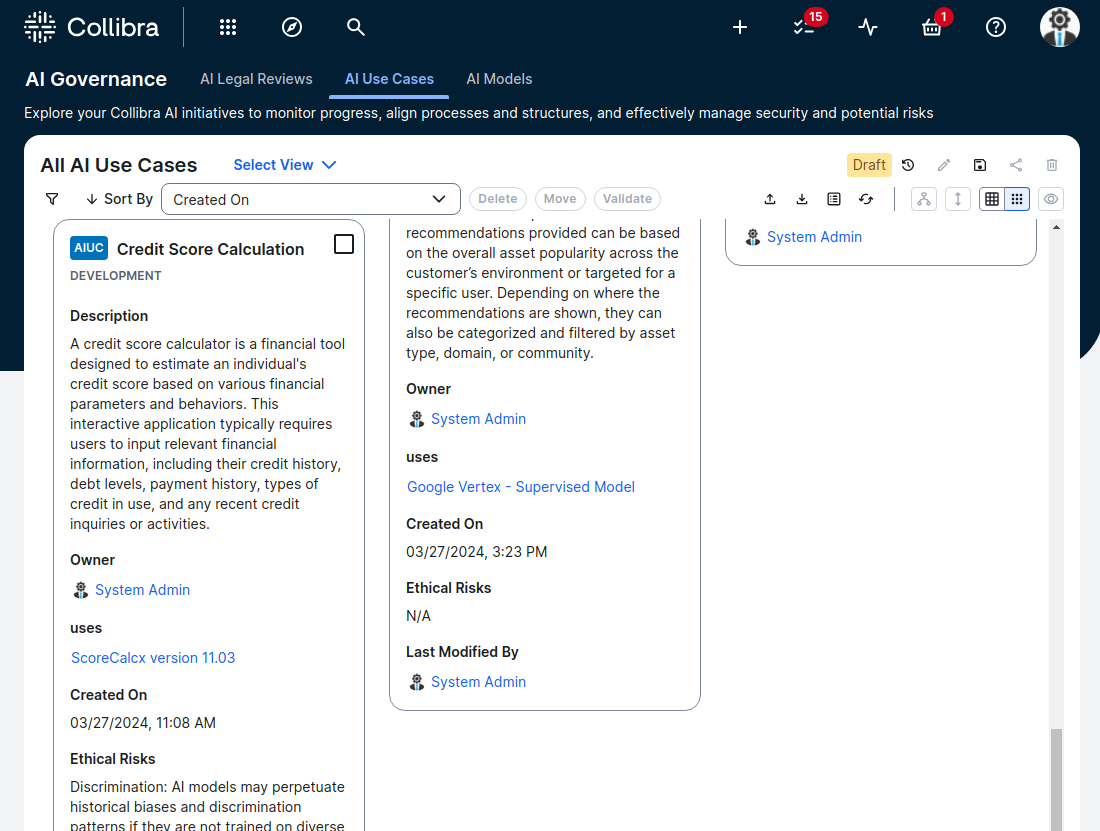Click the create (+) icon in top bar
Screen dimensions: 1100x831
tap(739, 27)
